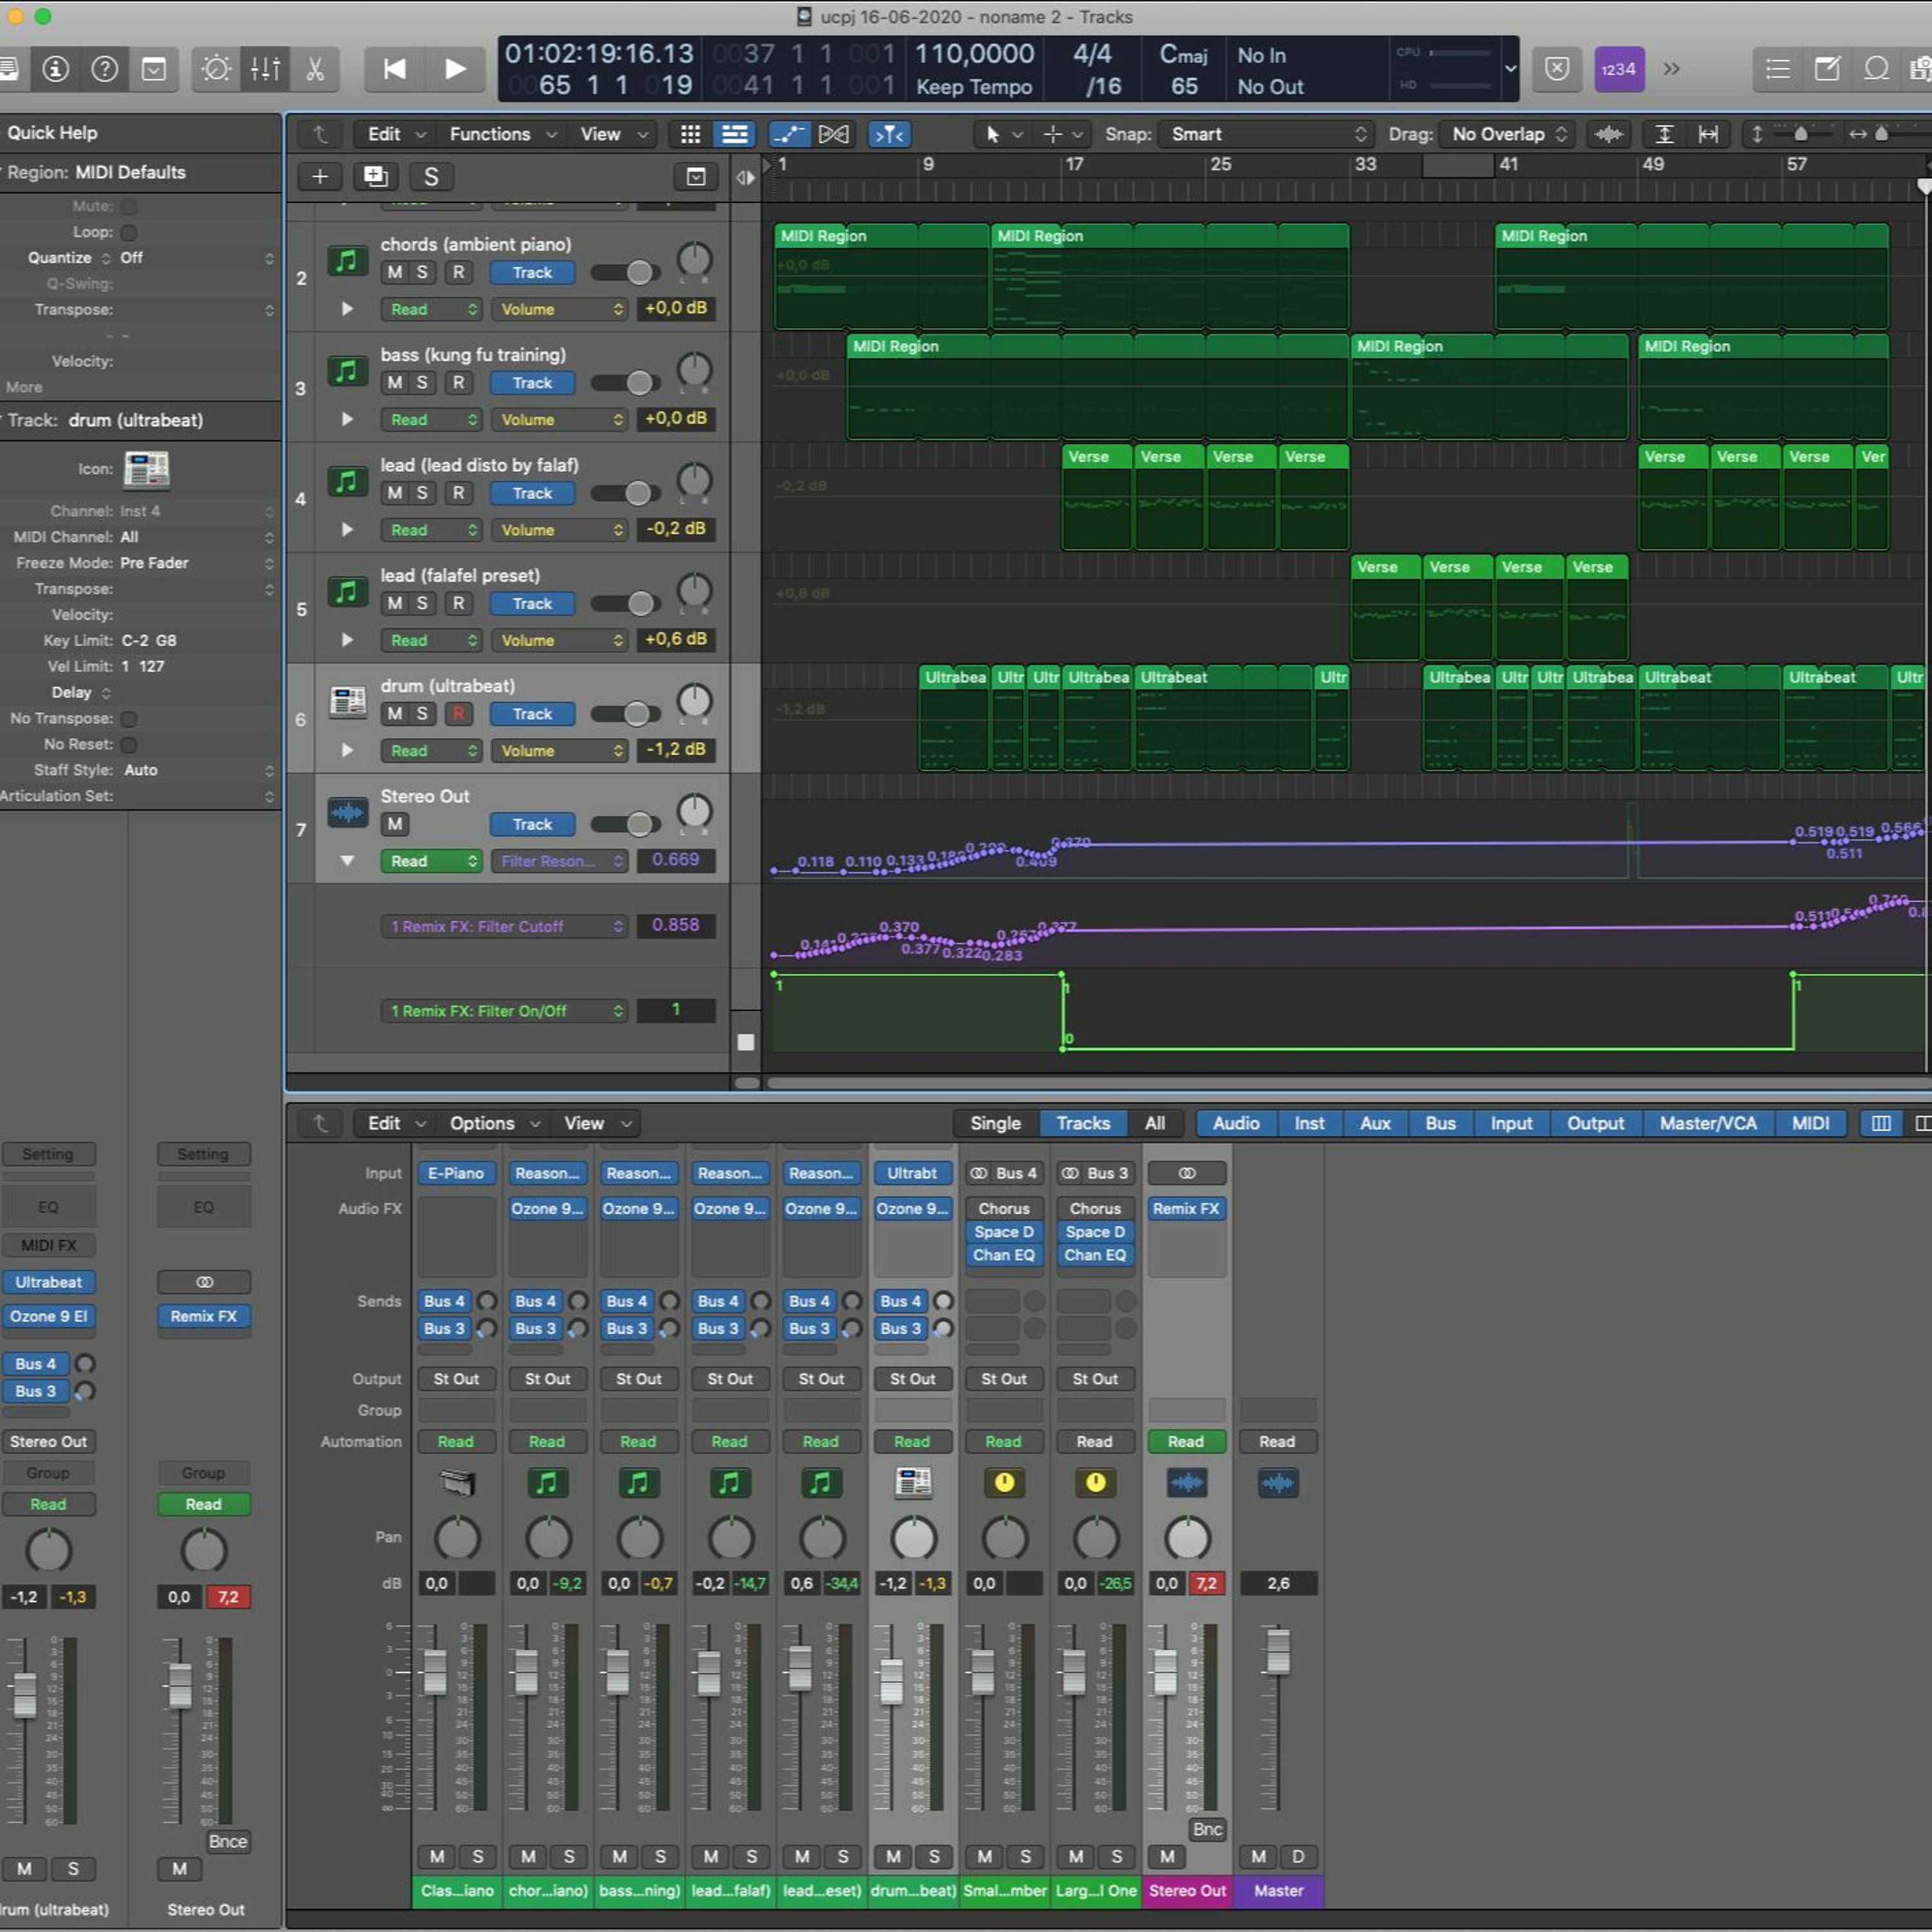Open Smart Controls sun icon
Viewport: 1932px width, 1932px height.
click(216, 69)
